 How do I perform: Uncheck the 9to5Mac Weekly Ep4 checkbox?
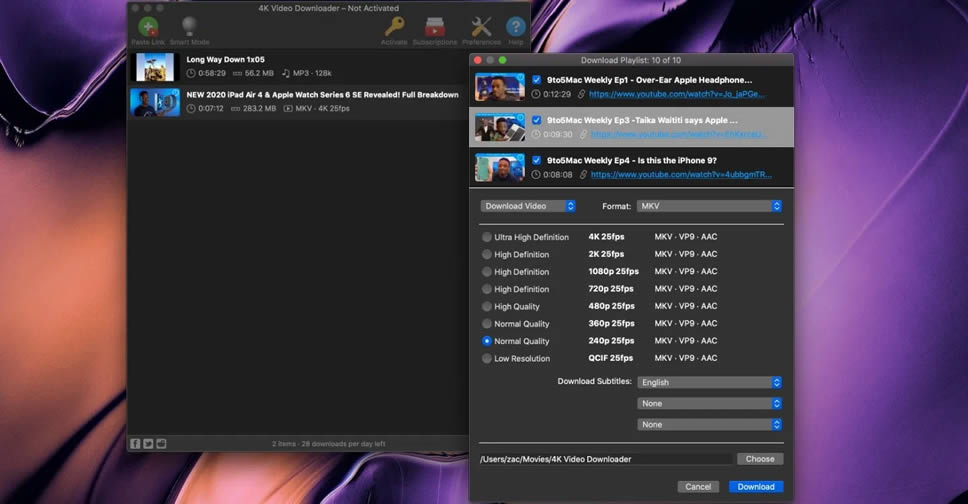(x=537, y=160)
